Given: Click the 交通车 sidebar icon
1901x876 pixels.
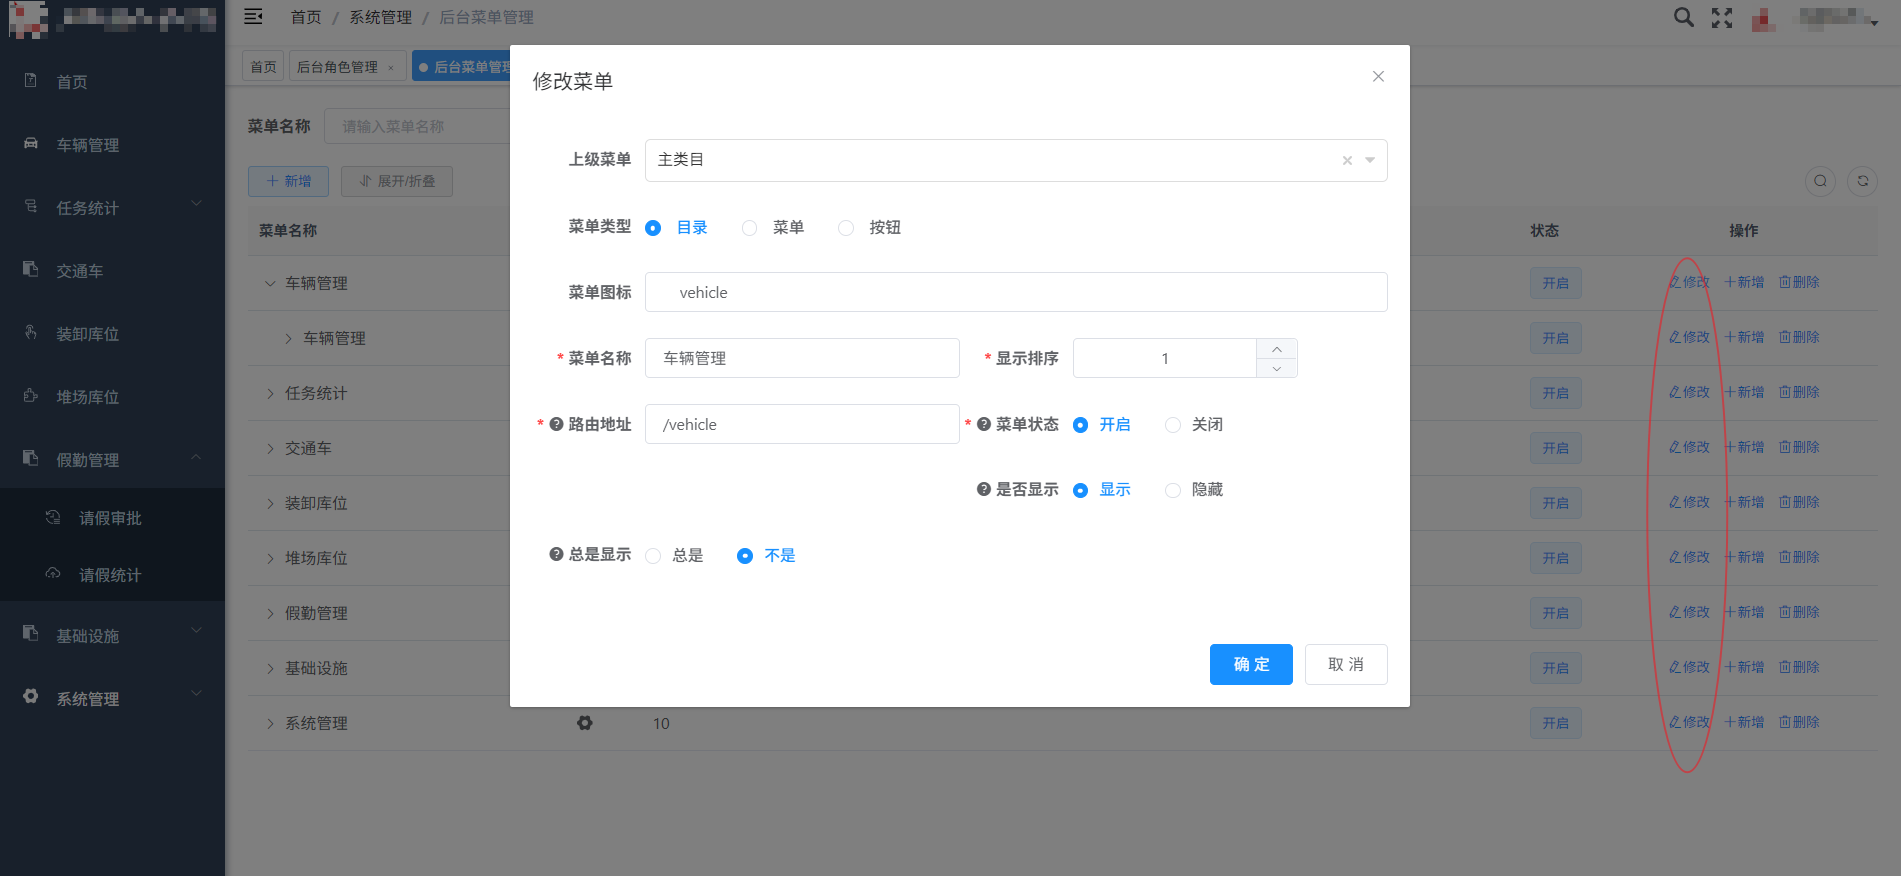Looking at the screenshot, I should click(31, 269).
